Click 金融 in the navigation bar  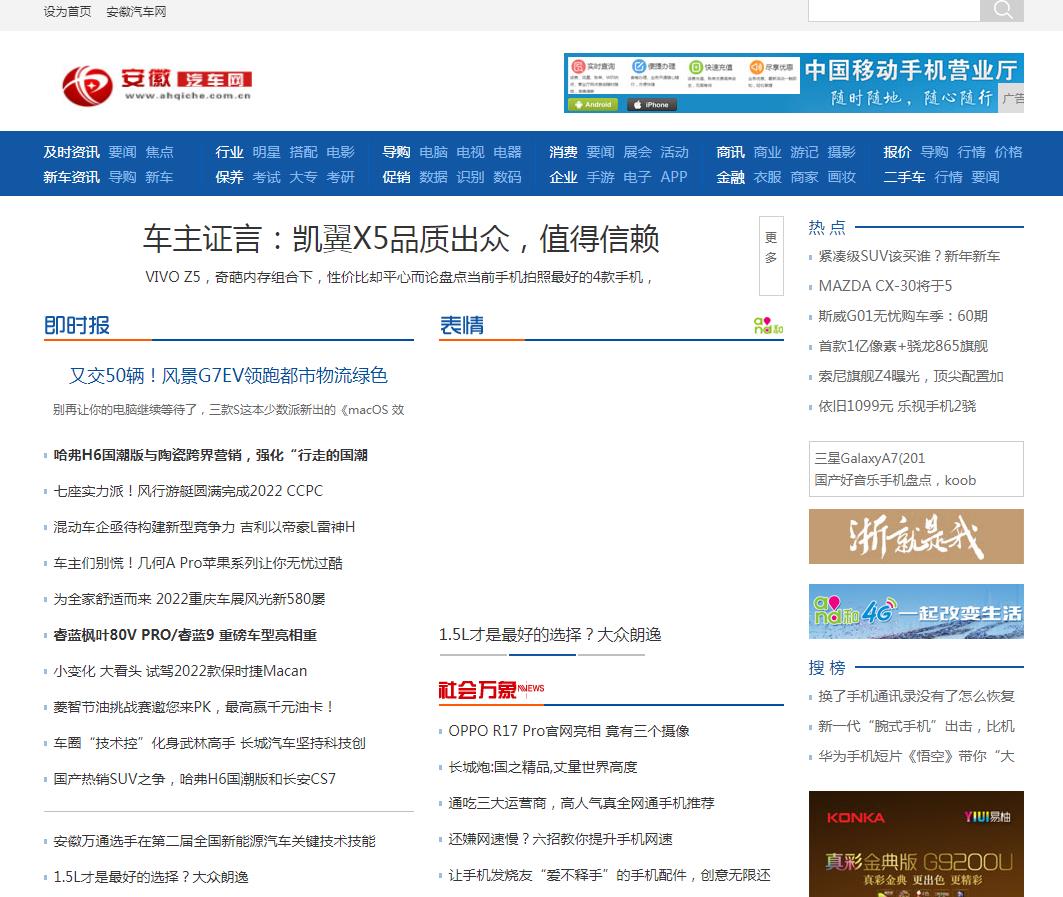[x=730, y=177]
